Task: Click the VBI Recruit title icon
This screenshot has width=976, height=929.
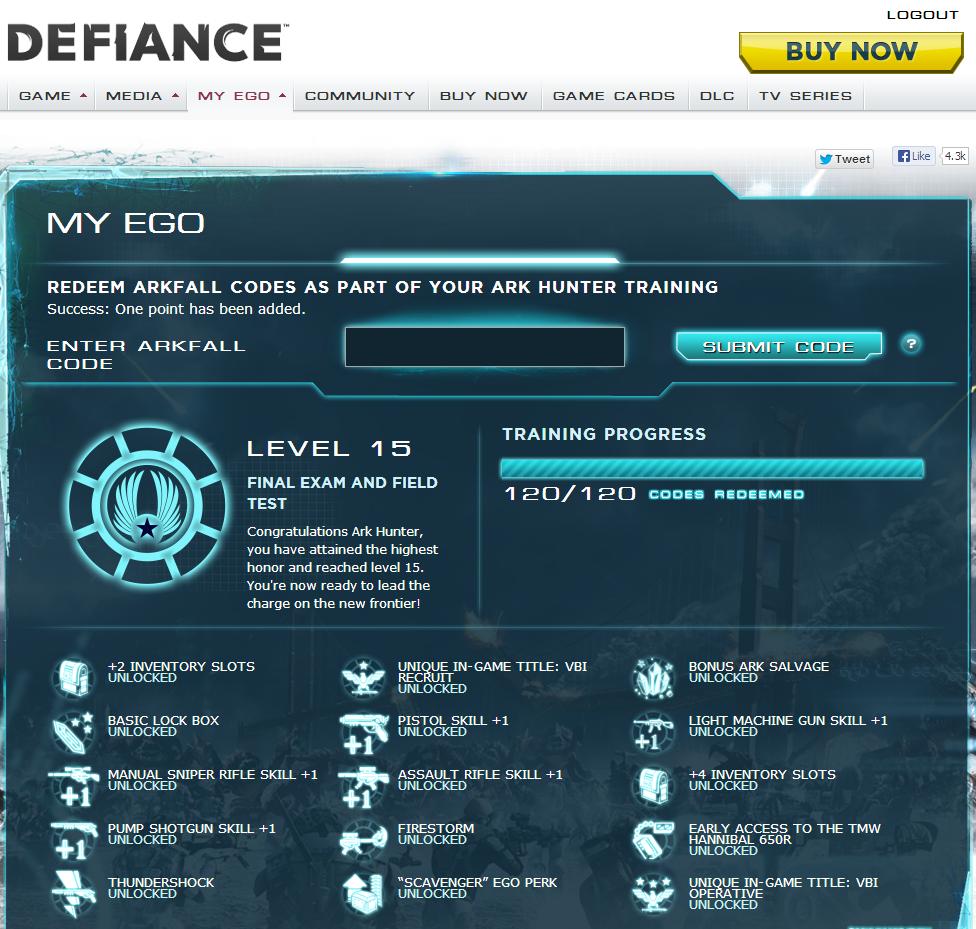Action: (x=364, y=677)
